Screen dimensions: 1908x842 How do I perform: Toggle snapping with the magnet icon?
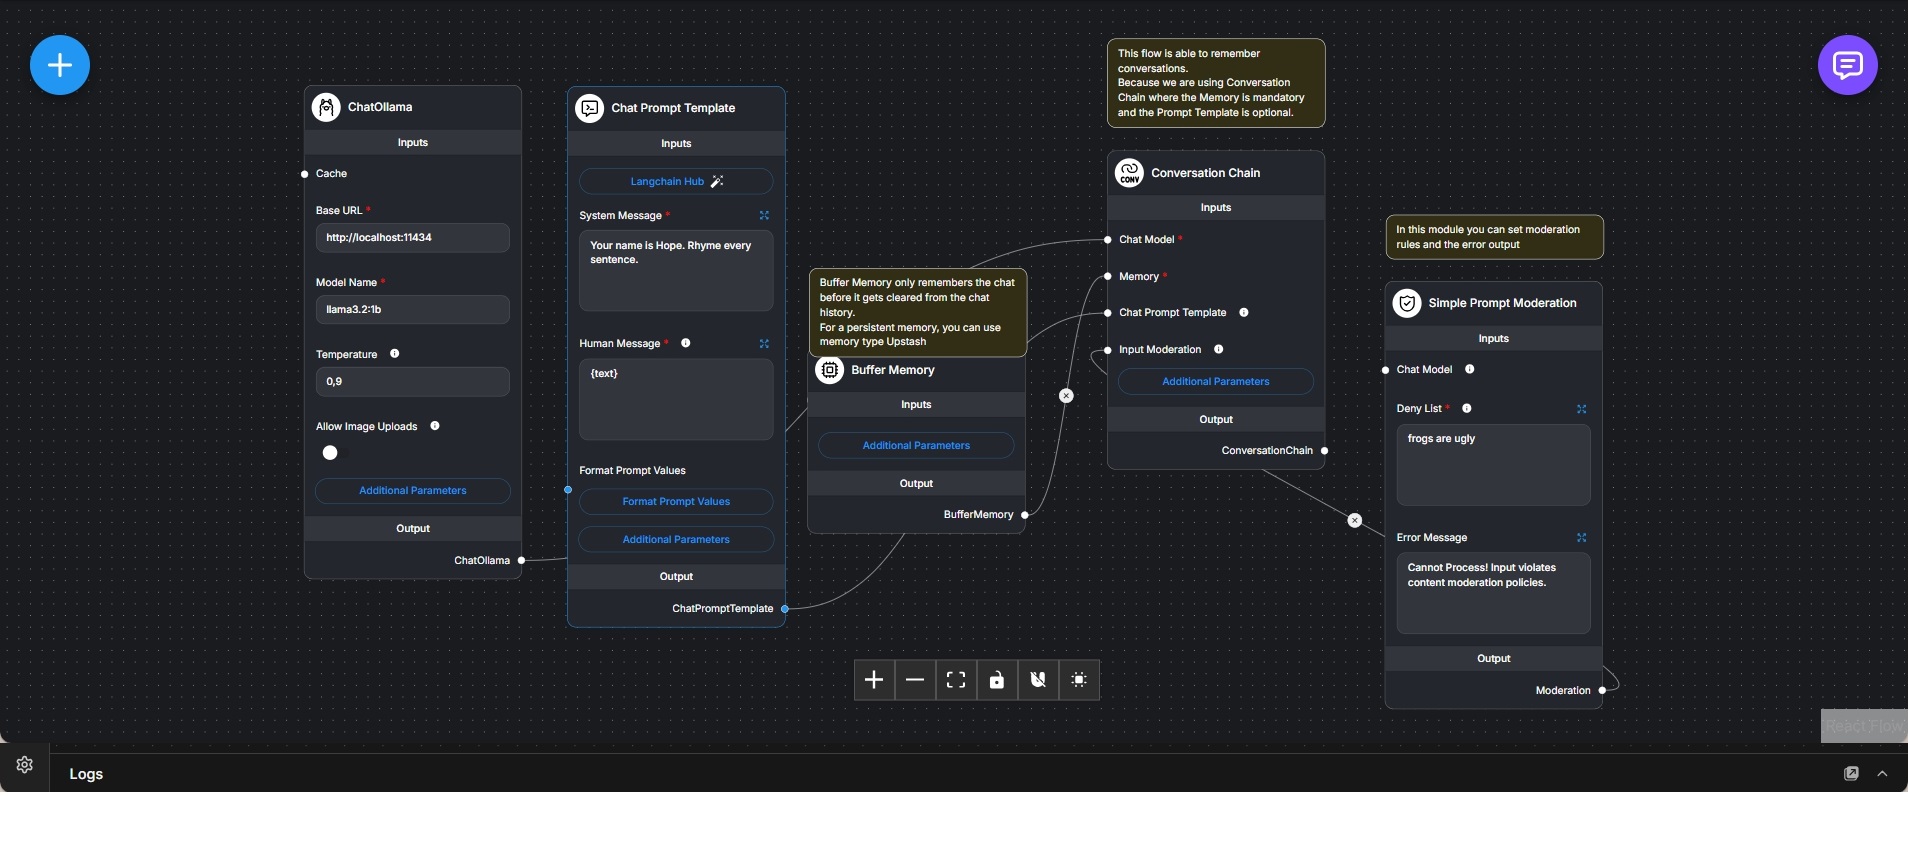coord(1038,680)
